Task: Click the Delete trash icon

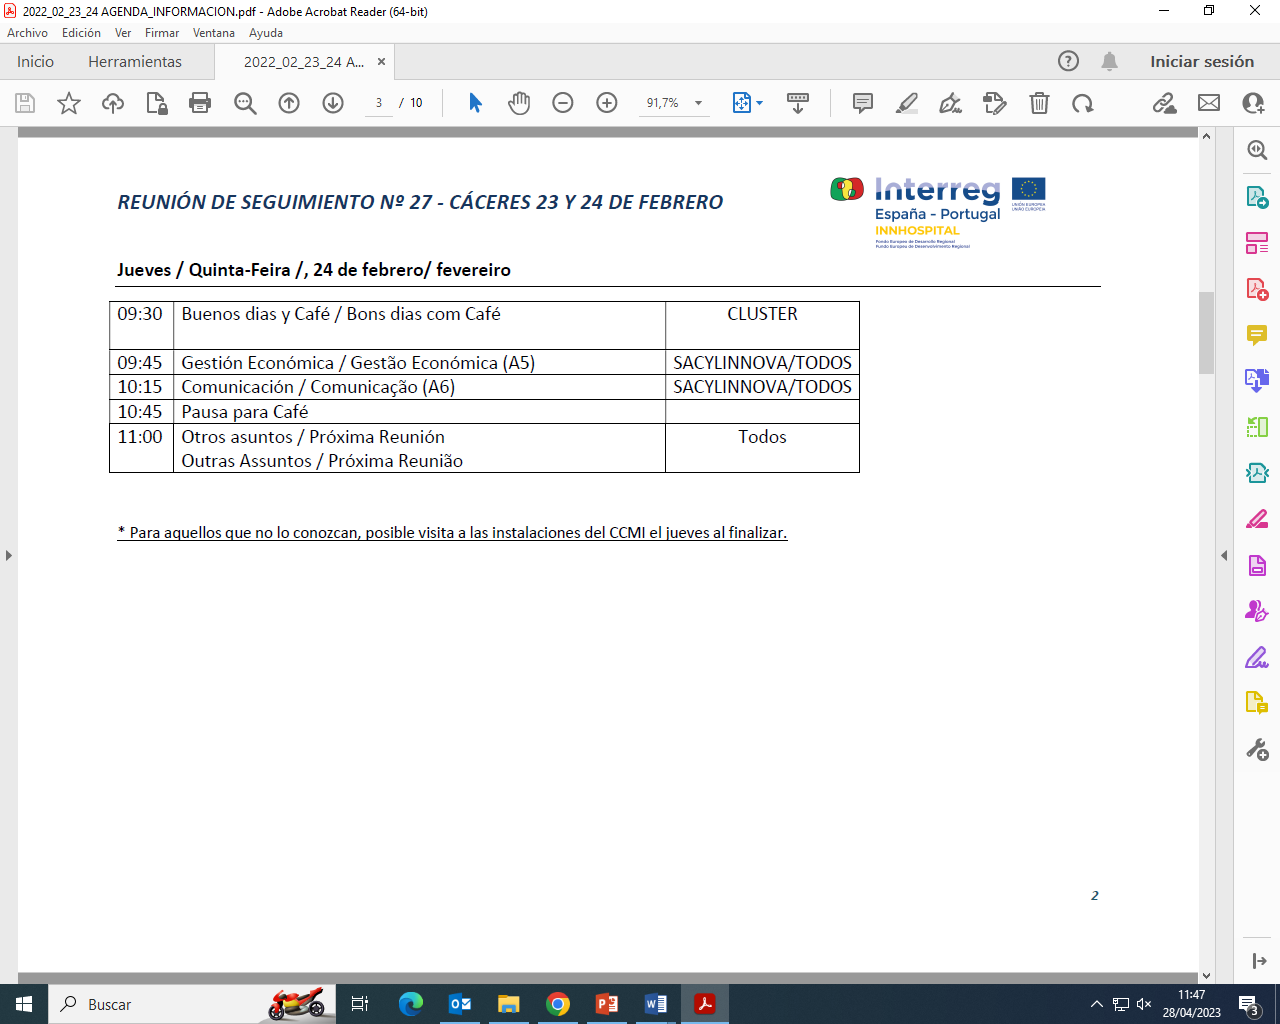Action: [x=1039, y=103]
